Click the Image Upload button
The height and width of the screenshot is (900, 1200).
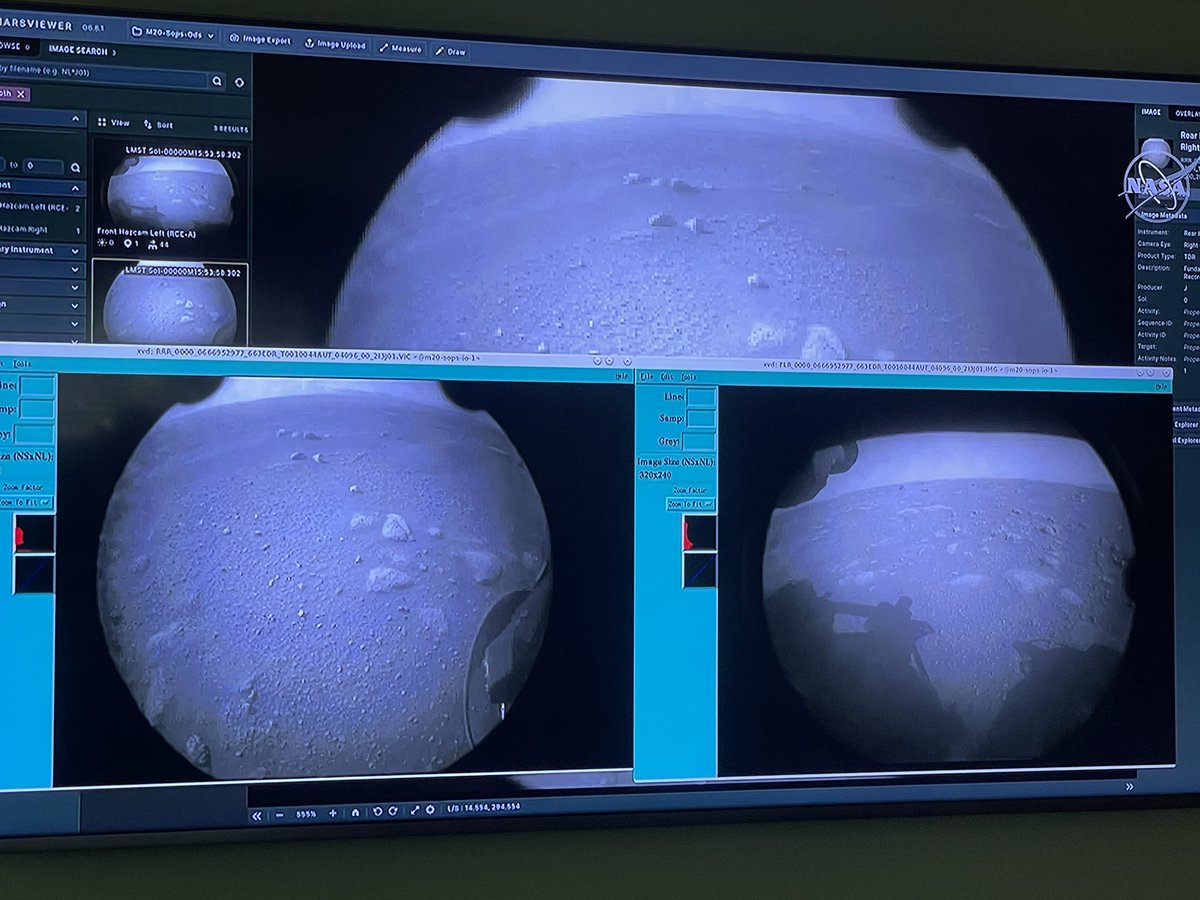click(335, 44)
